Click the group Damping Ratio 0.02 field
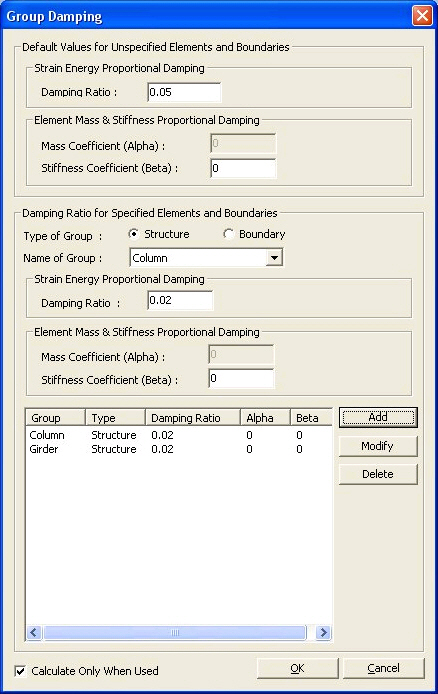This screenshot has width=438, height=694. click(180, 301)
